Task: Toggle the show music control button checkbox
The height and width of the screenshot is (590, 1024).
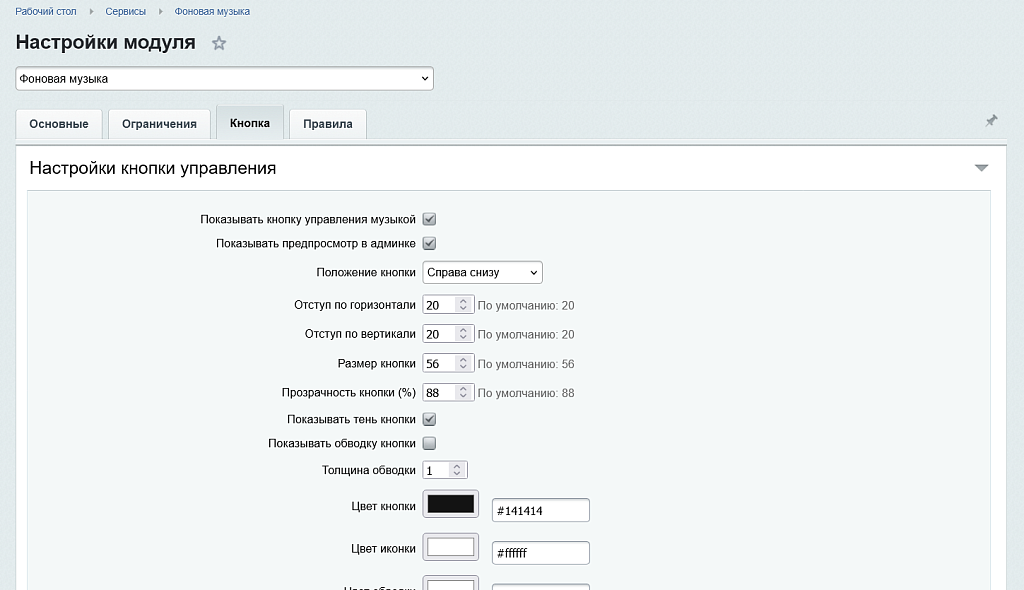Action: coord(429,219)
